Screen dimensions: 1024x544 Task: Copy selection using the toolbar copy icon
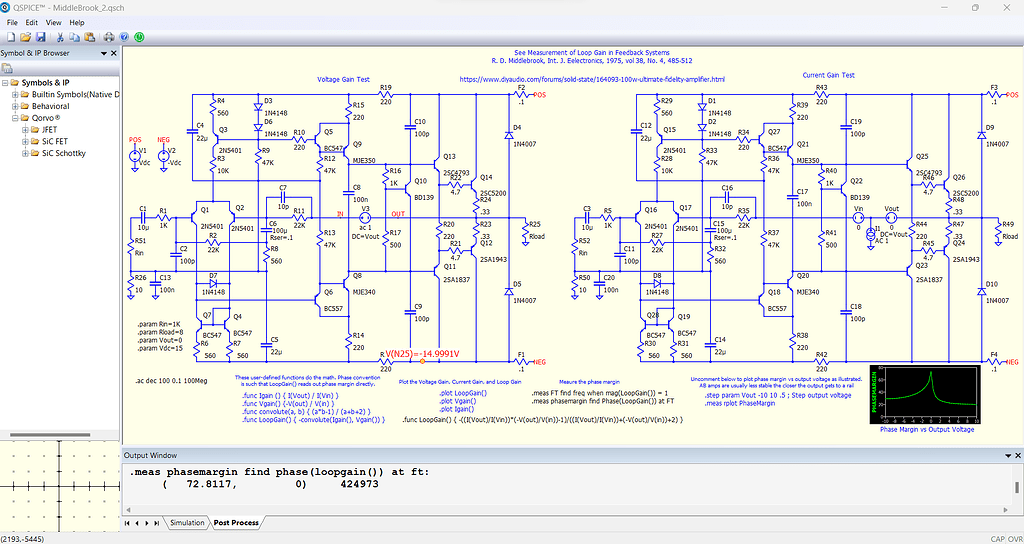74,37
